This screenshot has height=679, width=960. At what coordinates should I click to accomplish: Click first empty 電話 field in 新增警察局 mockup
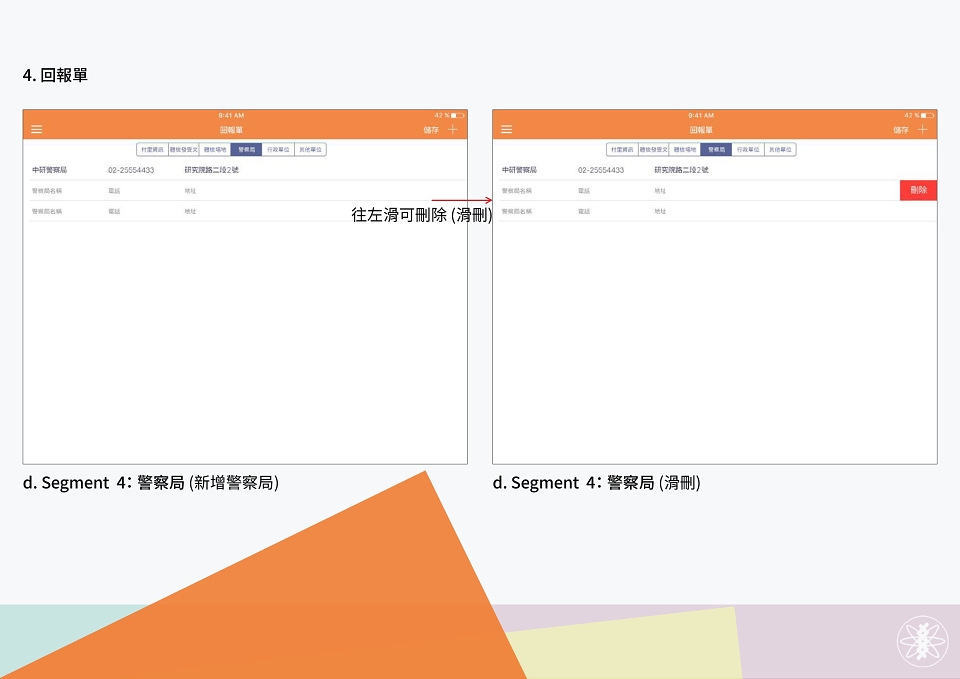[114, 191]
